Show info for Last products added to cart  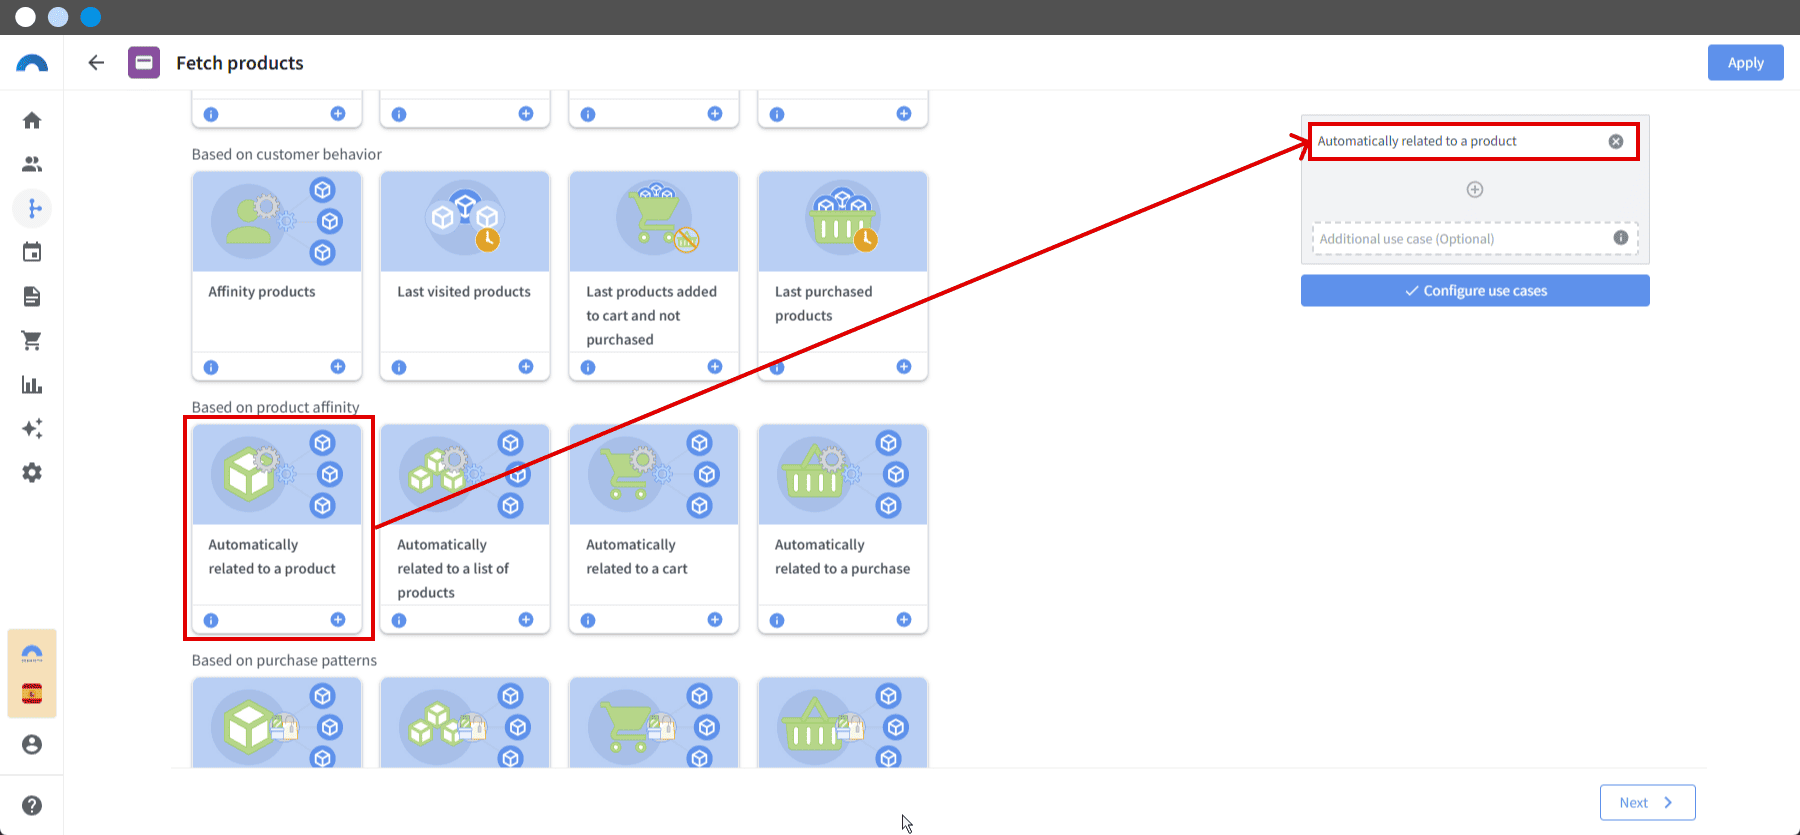(588, 367)
